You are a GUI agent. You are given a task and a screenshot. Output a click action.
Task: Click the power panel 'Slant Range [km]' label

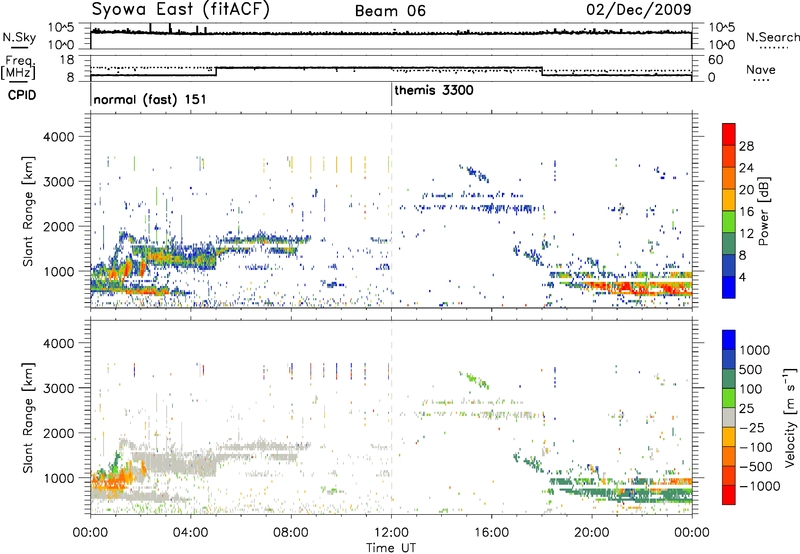point(27,211)
